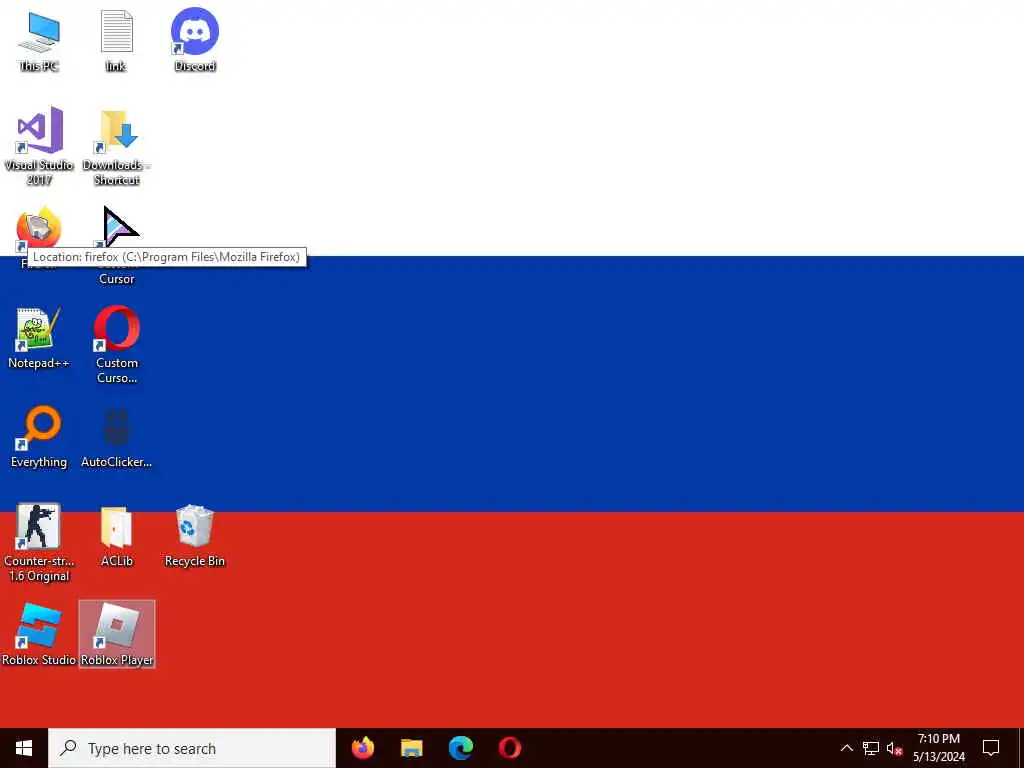Image resolution: width=1024 pixels, height=768 pixels.
Task: Launch Microsoft Edge from the taskbar
Action: coord(460,748)
